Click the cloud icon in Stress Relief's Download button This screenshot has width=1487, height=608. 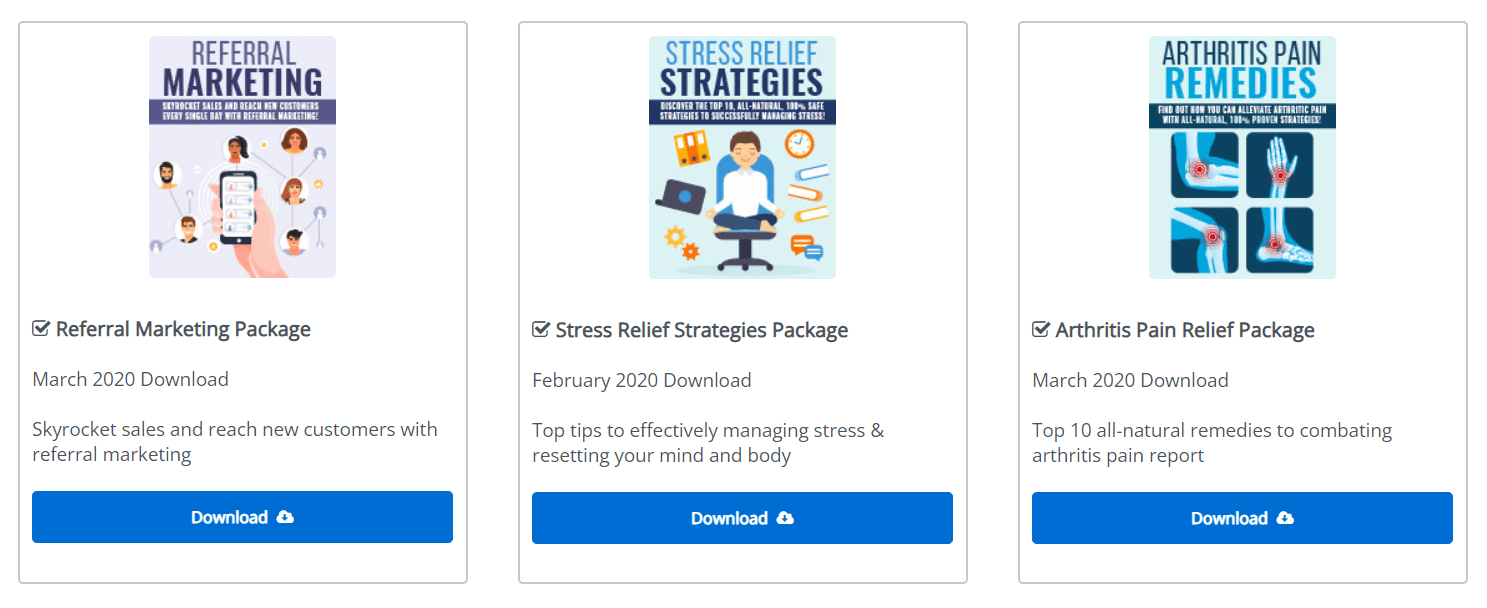click(785, 518)
